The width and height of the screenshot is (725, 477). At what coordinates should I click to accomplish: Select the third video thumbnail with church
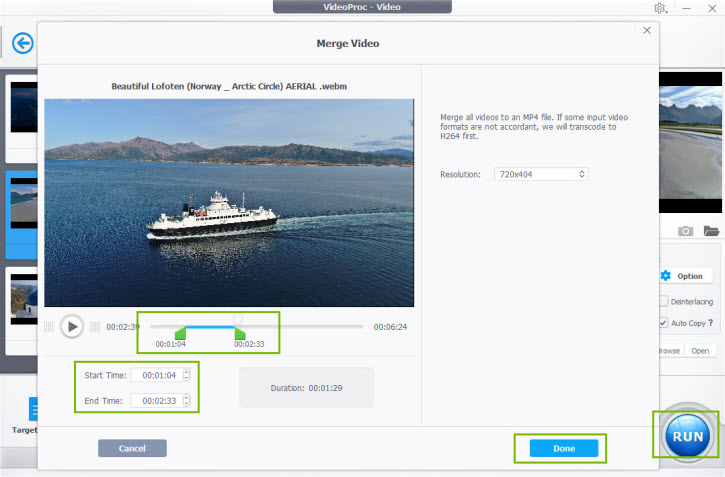coord(24,299)
